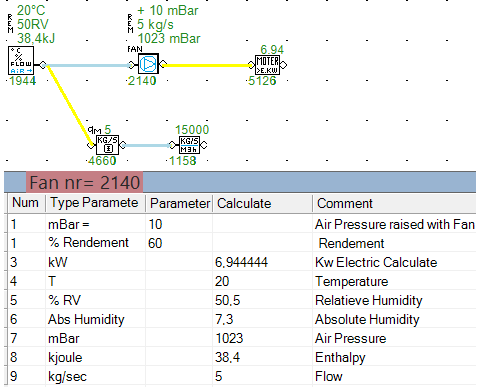This screenshot has height=391, width=478.
Task: Click the 'Kw Electric Calculate' comment
Action: [x=376, y=262]
